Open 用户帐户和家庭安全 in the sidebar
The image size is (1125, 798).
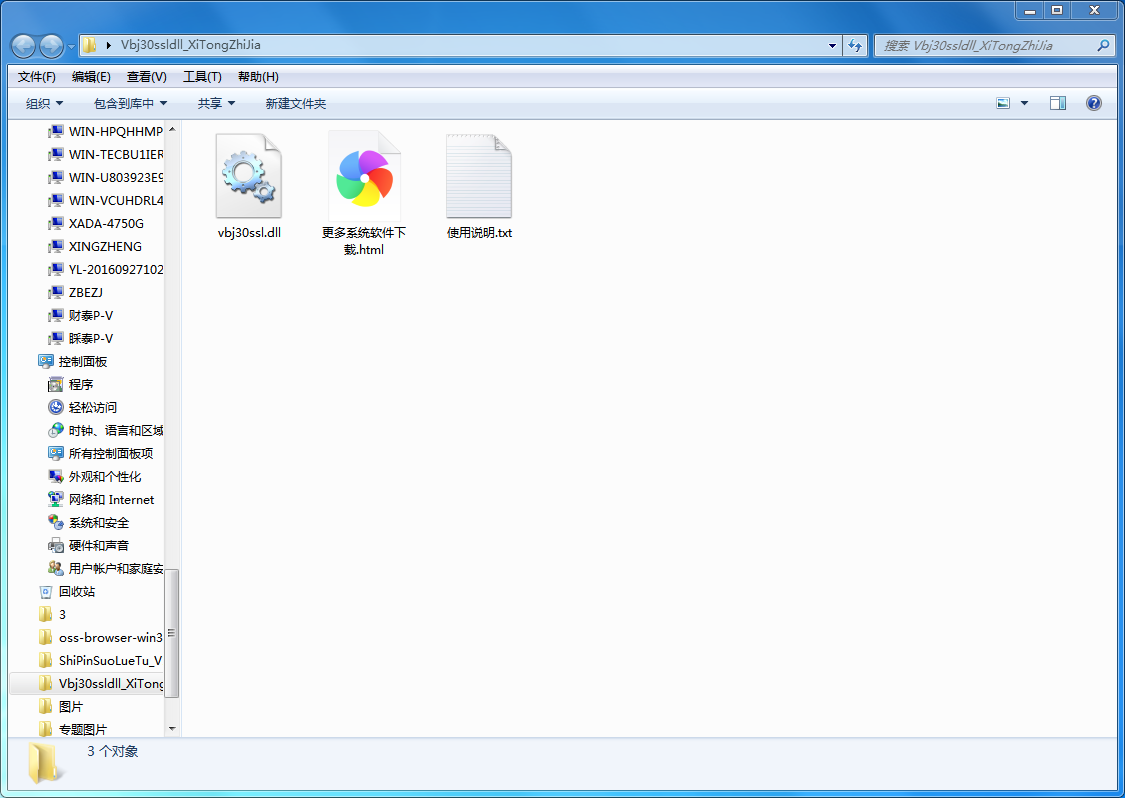tap(105, 568)
